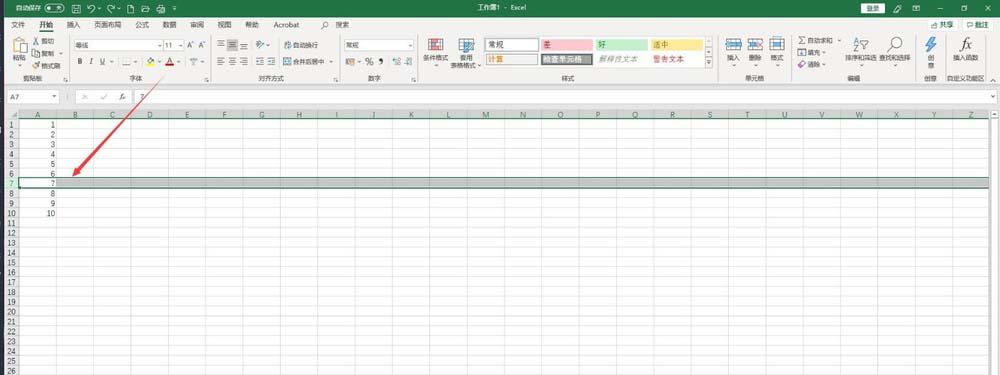The image size is (1000, 375).
Task: Toggle italic text formatting
Action: (x=91, y=61)
